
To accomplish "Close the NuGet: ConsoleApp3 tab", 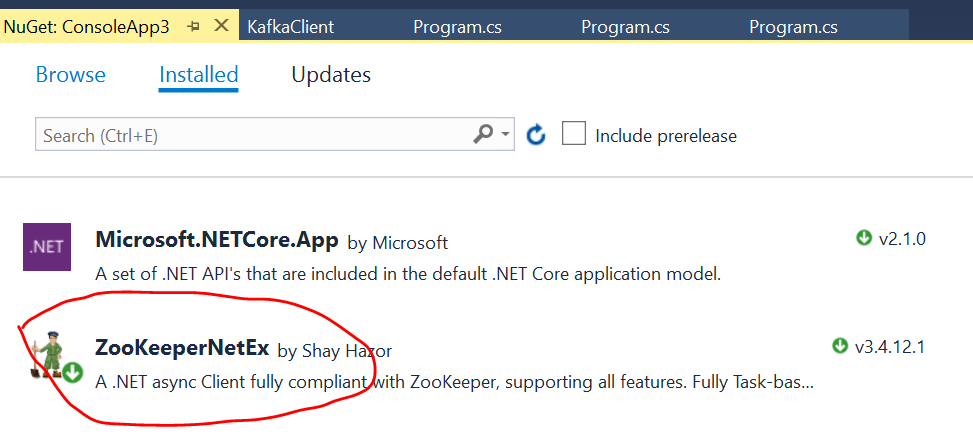I will [220, 27].
